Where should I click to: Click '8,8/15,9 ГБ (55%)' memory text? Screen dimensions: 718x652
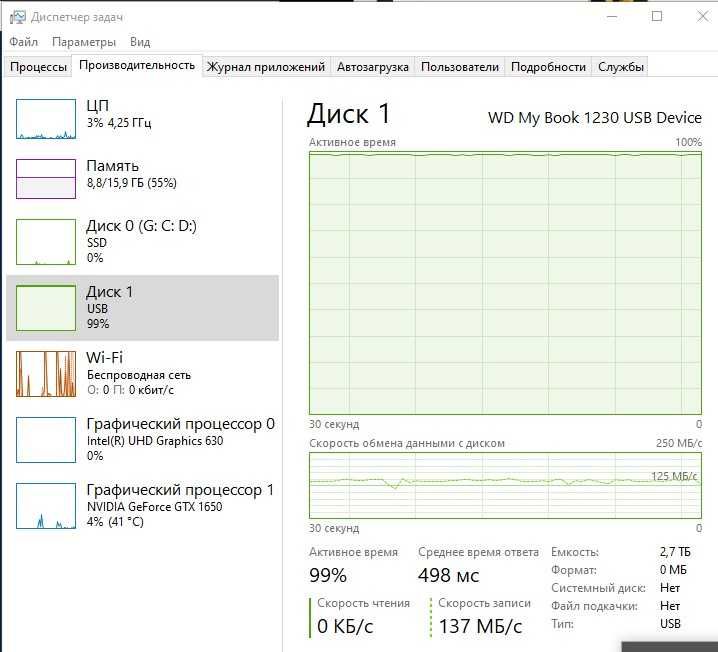coord(131,183)
